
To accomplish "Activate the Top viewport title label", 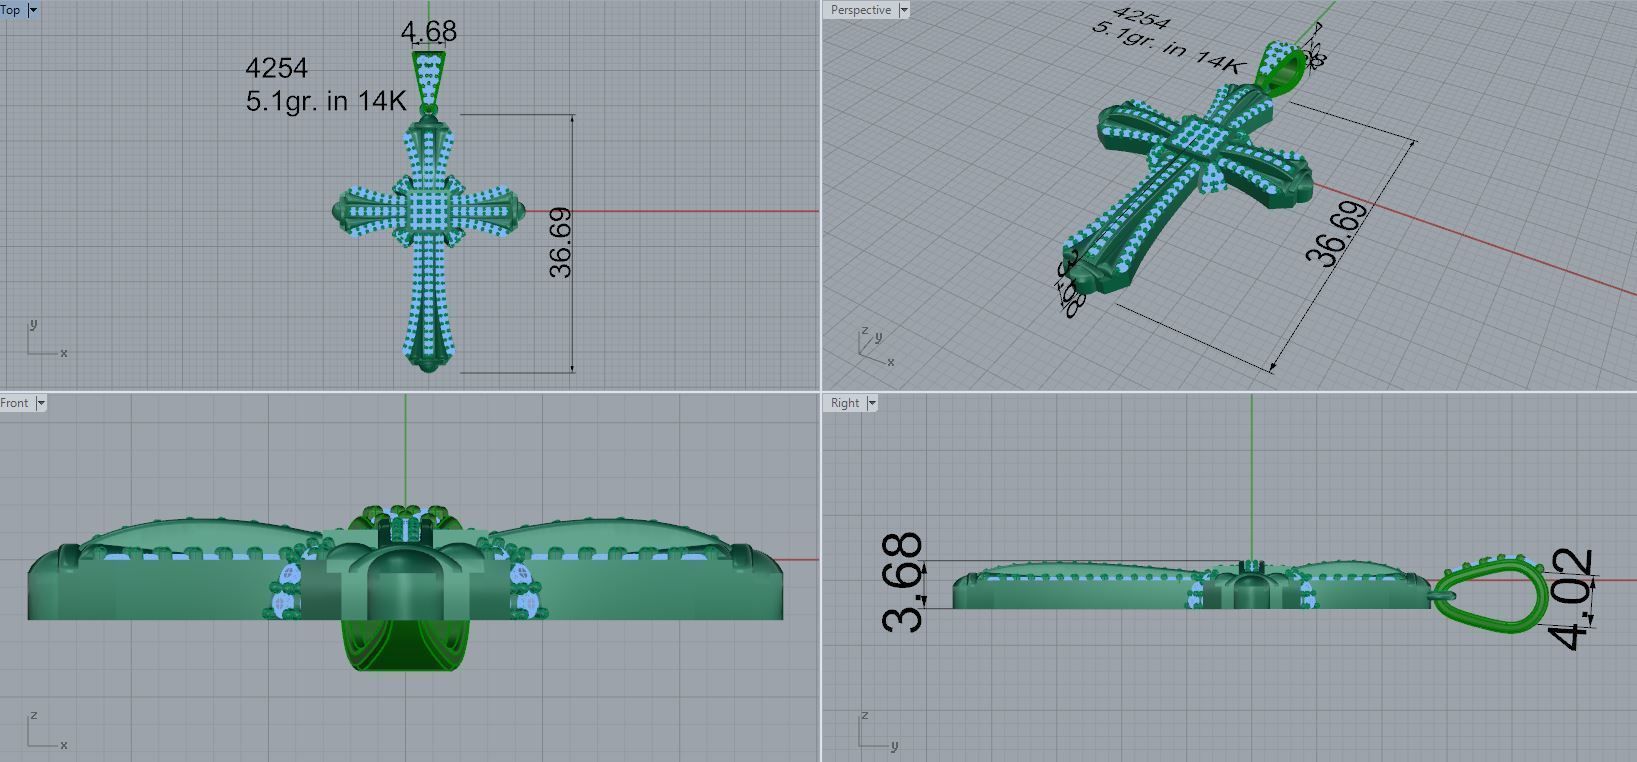I will [11, 10].
